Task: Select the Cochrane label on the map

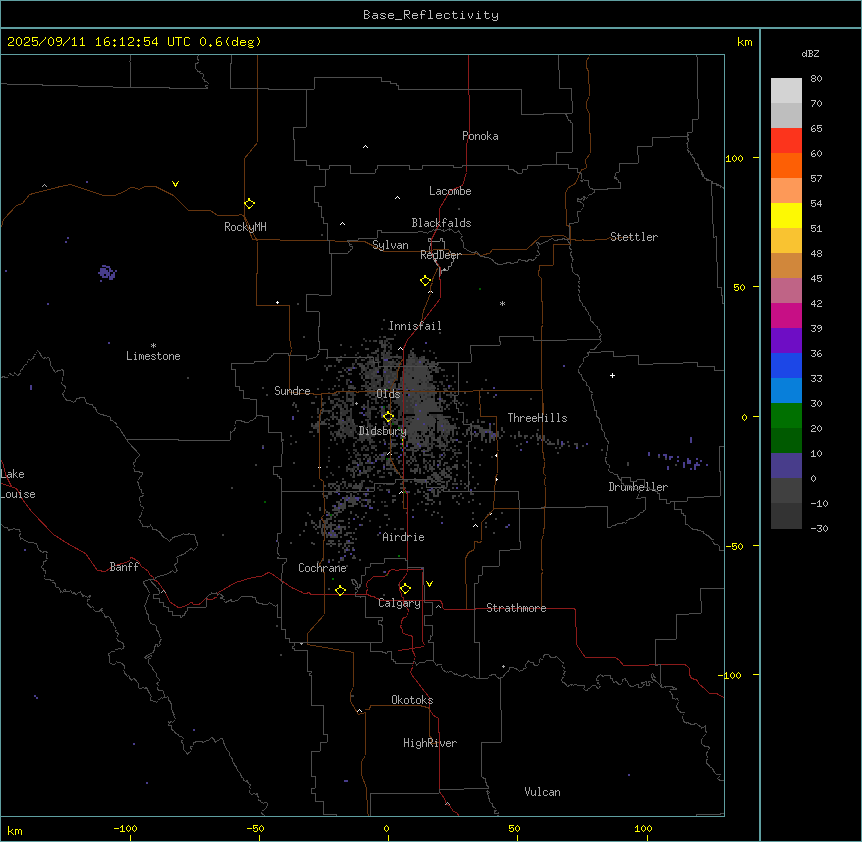Action: (322, 568)
